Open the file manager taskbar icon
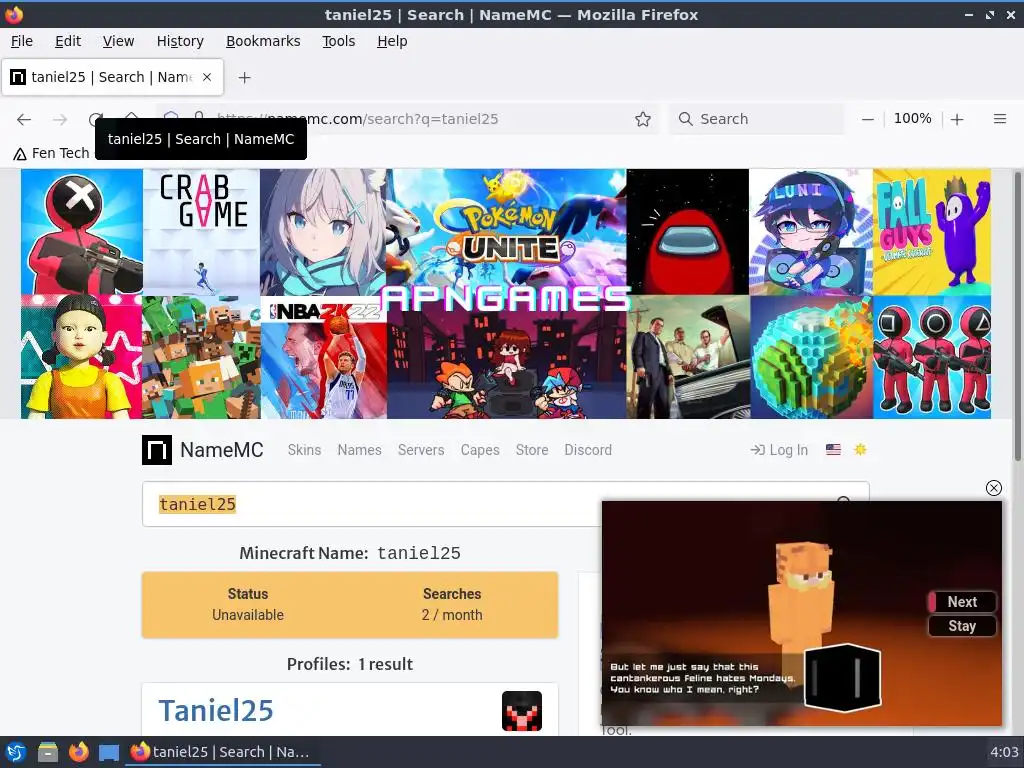This screenshot has height=768, width=1024. (48, 752)
